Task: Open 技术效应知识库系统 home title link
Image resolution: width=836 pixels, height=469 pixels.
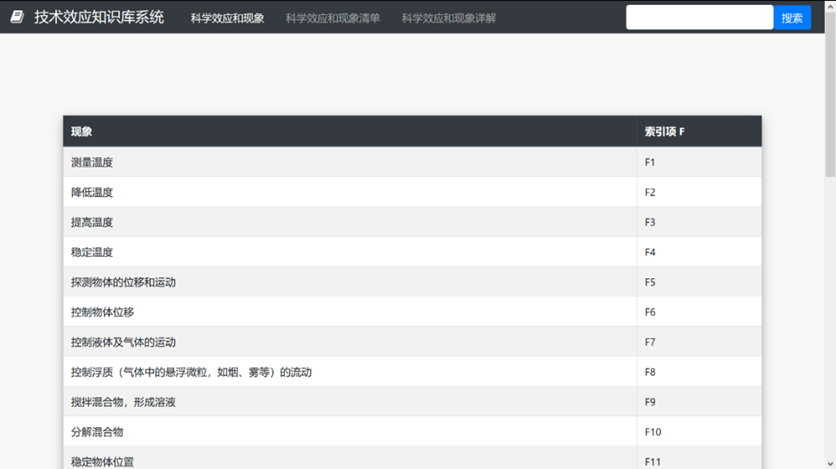Action: coord(99,17)
